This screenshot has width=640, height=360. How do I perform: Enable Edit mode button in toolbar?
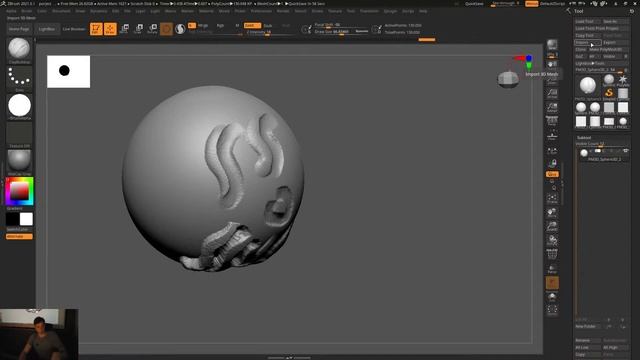pyautogui.click(x=96, y=29)
